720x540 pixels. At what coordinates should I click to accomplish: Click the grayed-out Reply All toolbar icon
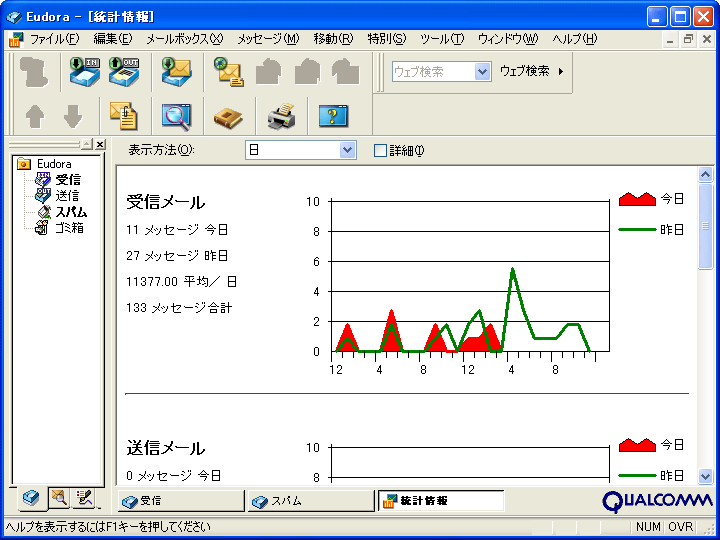(x=307, y=72)
